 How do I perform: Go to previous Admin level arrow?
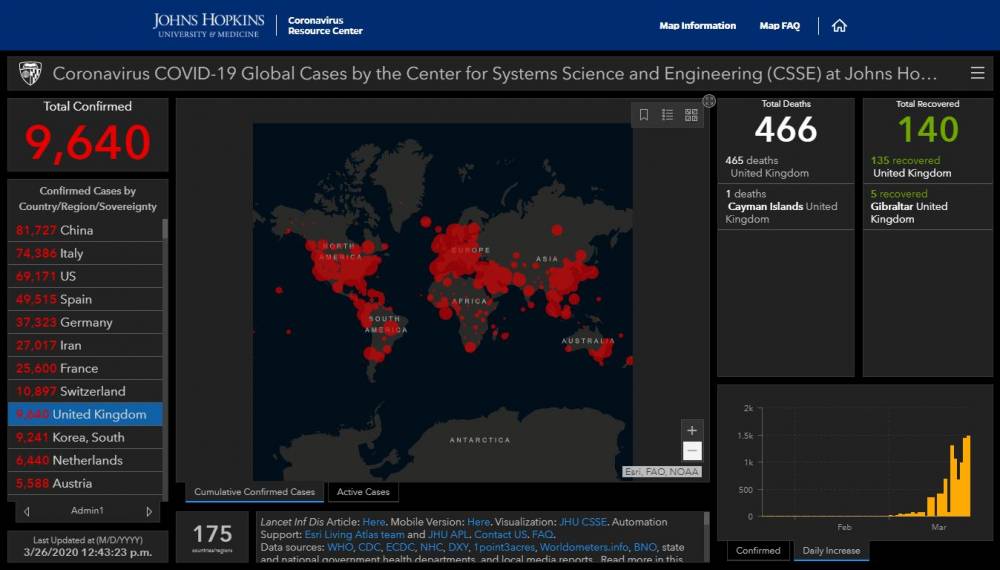26,511
